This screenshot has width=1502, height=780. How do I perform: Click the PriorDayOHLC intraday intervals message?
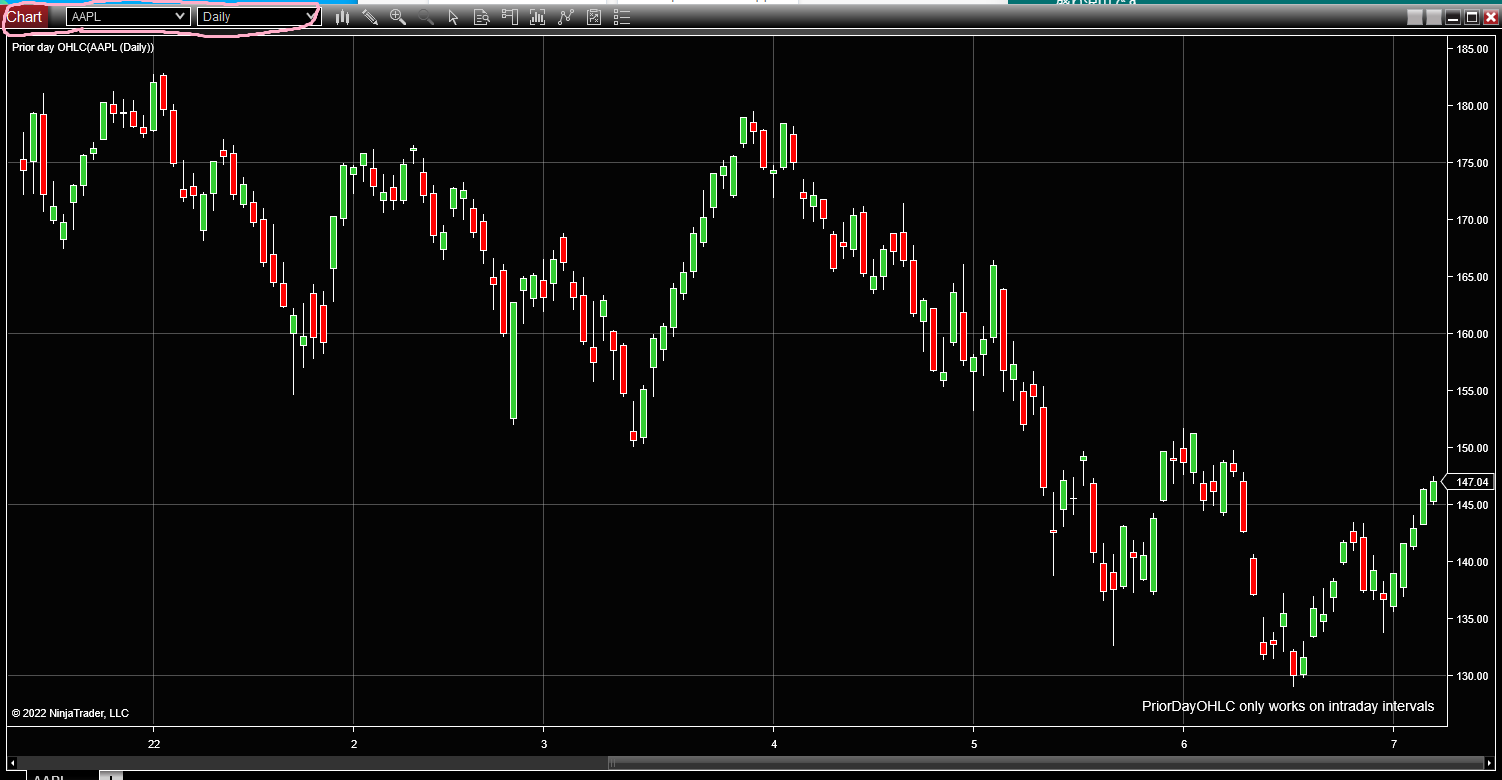point(1288,706)
